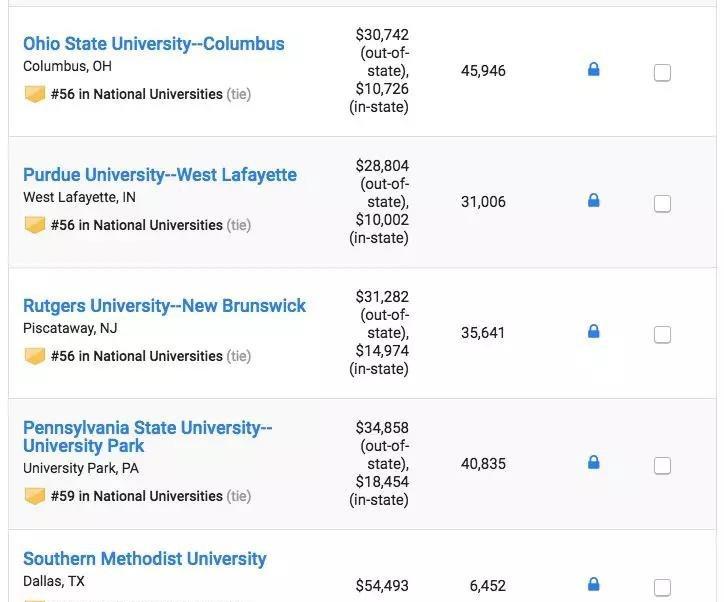The width and height of the screenshot is (724, 602).
Task: Enable the Pennsylvania State University compare checkbox
Action: point(662,465)
